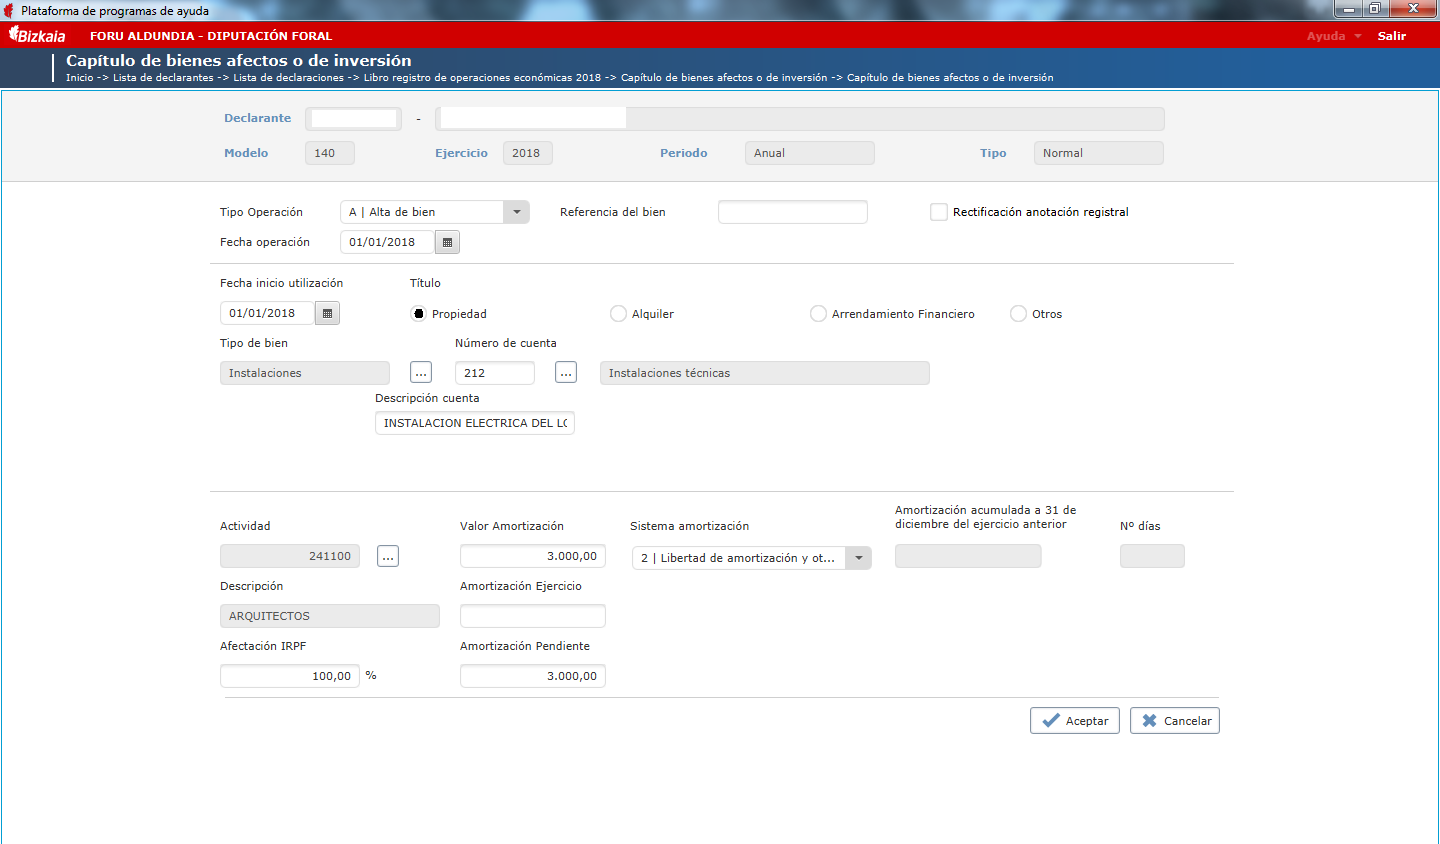Go to Inicio in breadcrumb
The image size is (1440, 844).
pos(79,78)
